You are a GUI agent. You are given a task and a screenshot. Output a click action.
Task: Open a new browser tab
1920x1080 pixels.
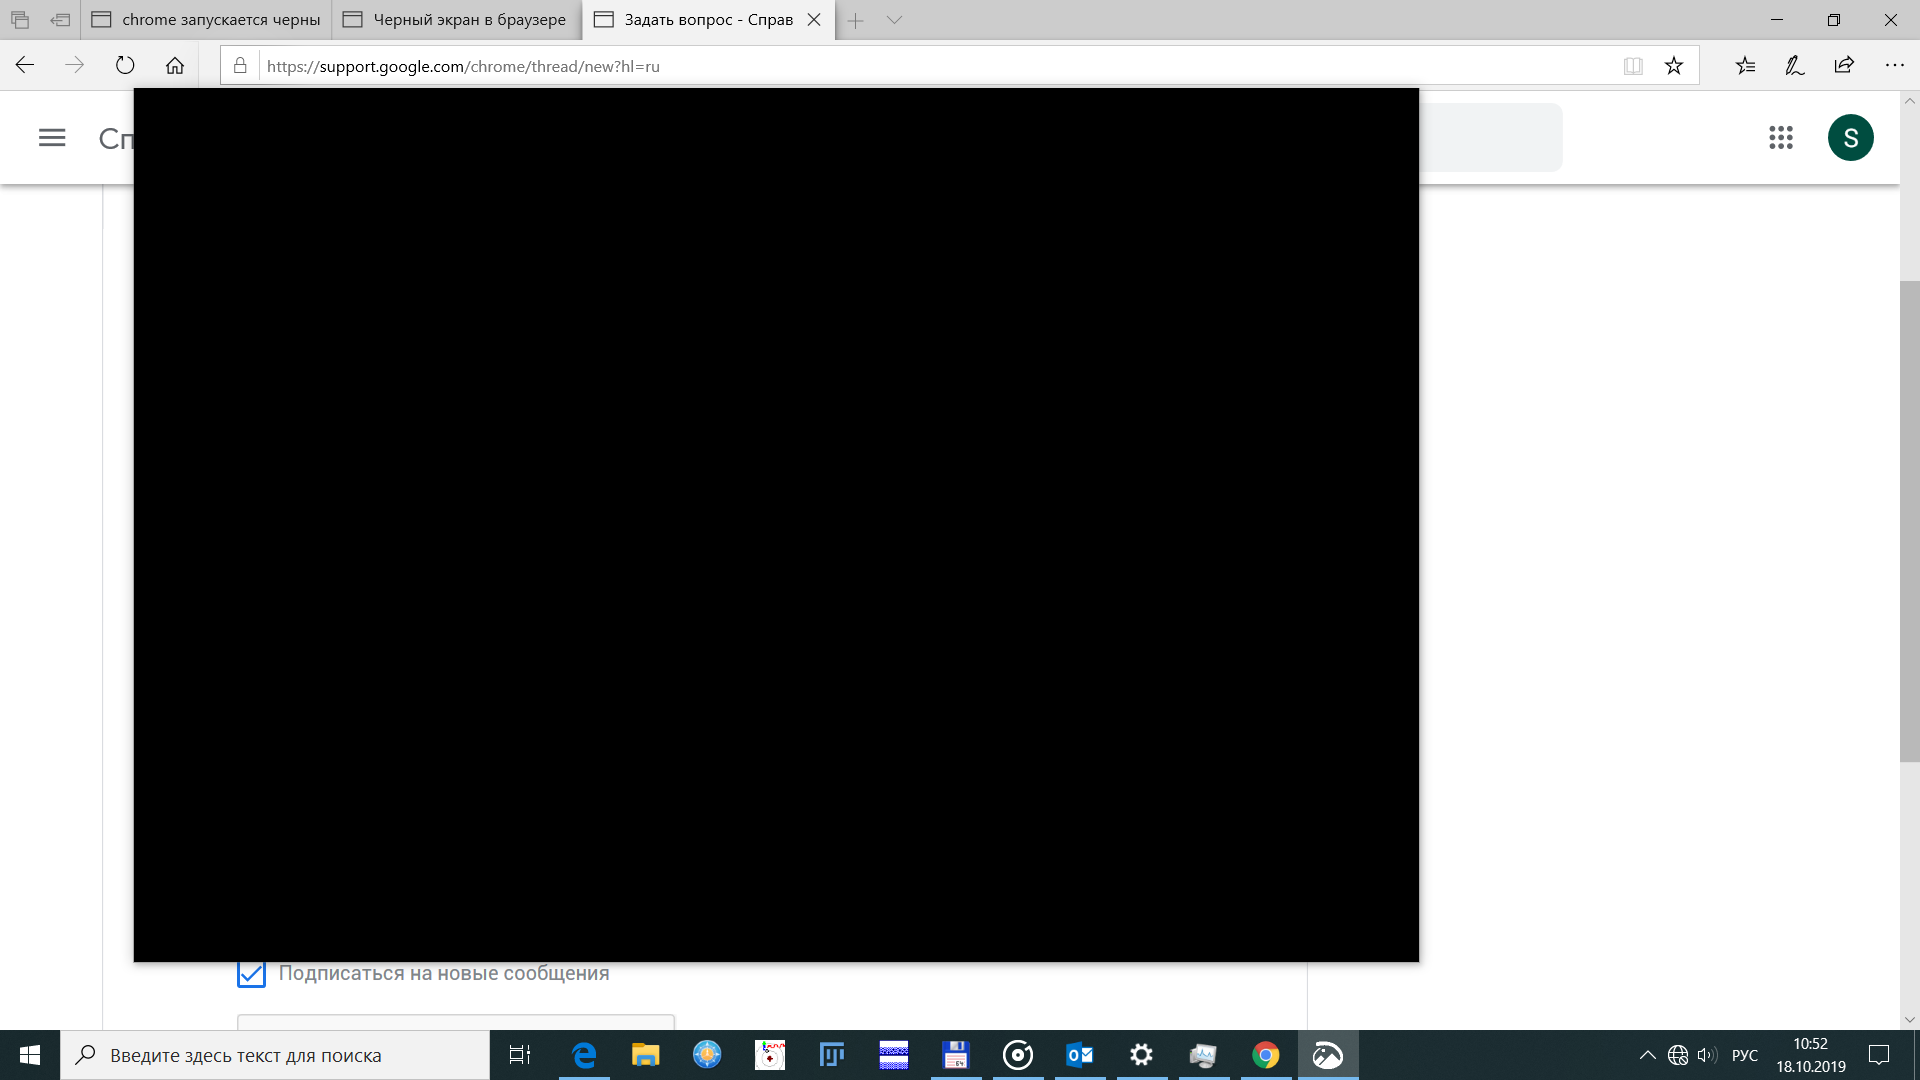coord(856,20)
